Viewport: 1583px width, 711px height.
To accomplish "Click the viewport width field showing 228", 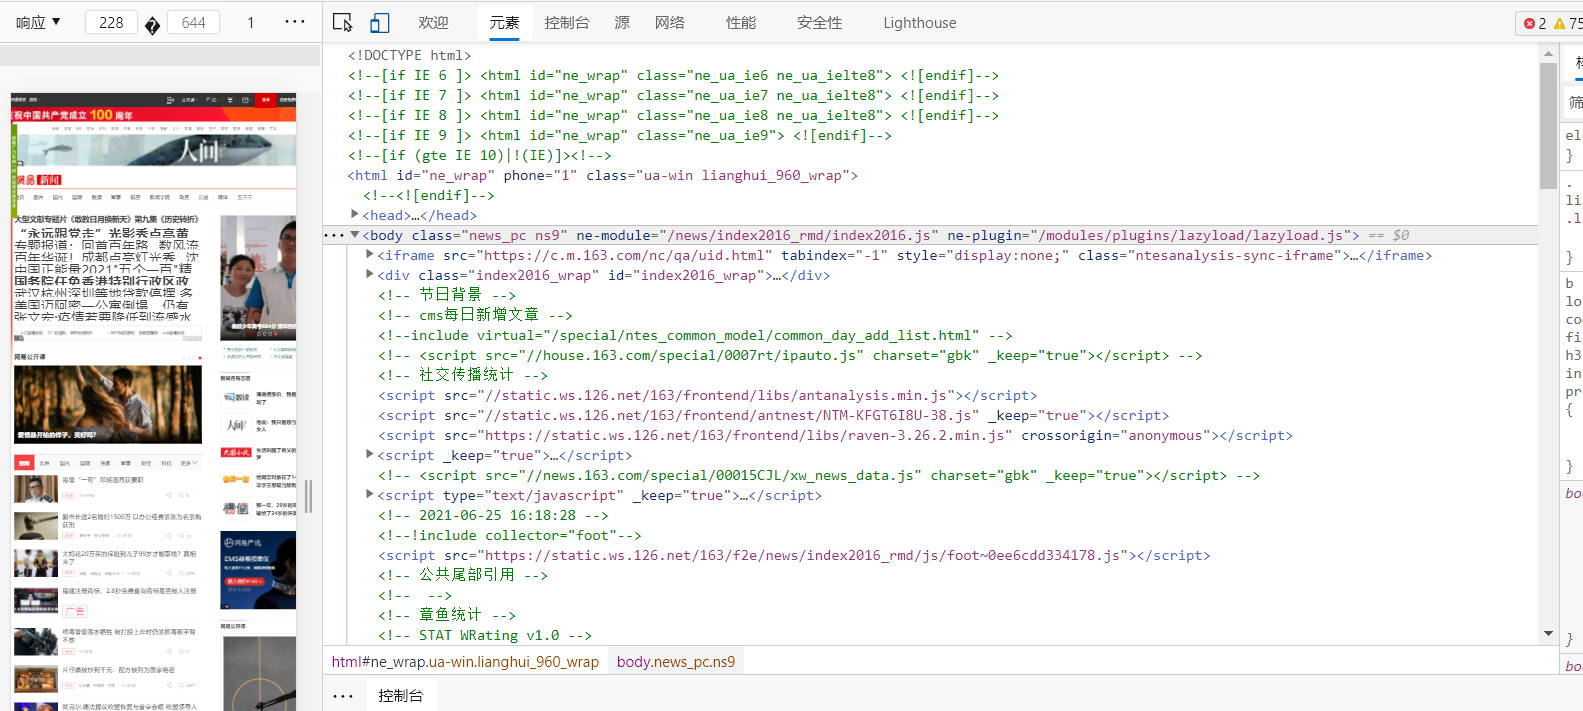I will coord(112,22).
